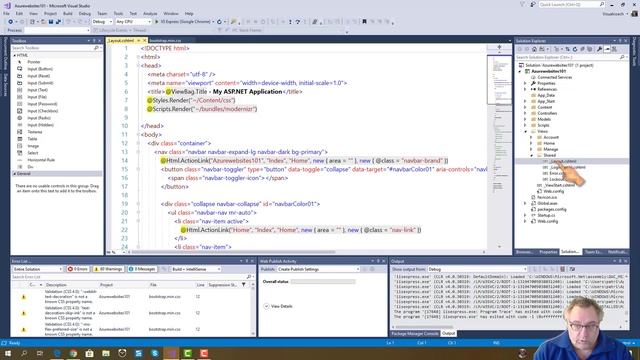Open Create Publish Settings dropdown
Screen dimensions: 640x360
point(318,269)
